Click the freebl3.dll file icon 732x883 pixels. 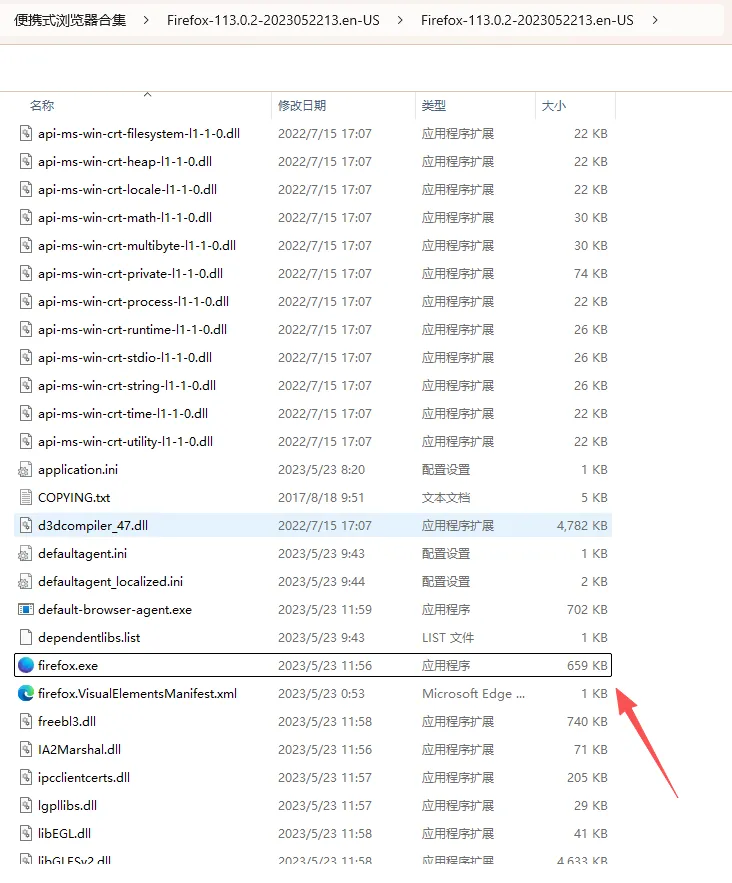click(x=26, y=721)
